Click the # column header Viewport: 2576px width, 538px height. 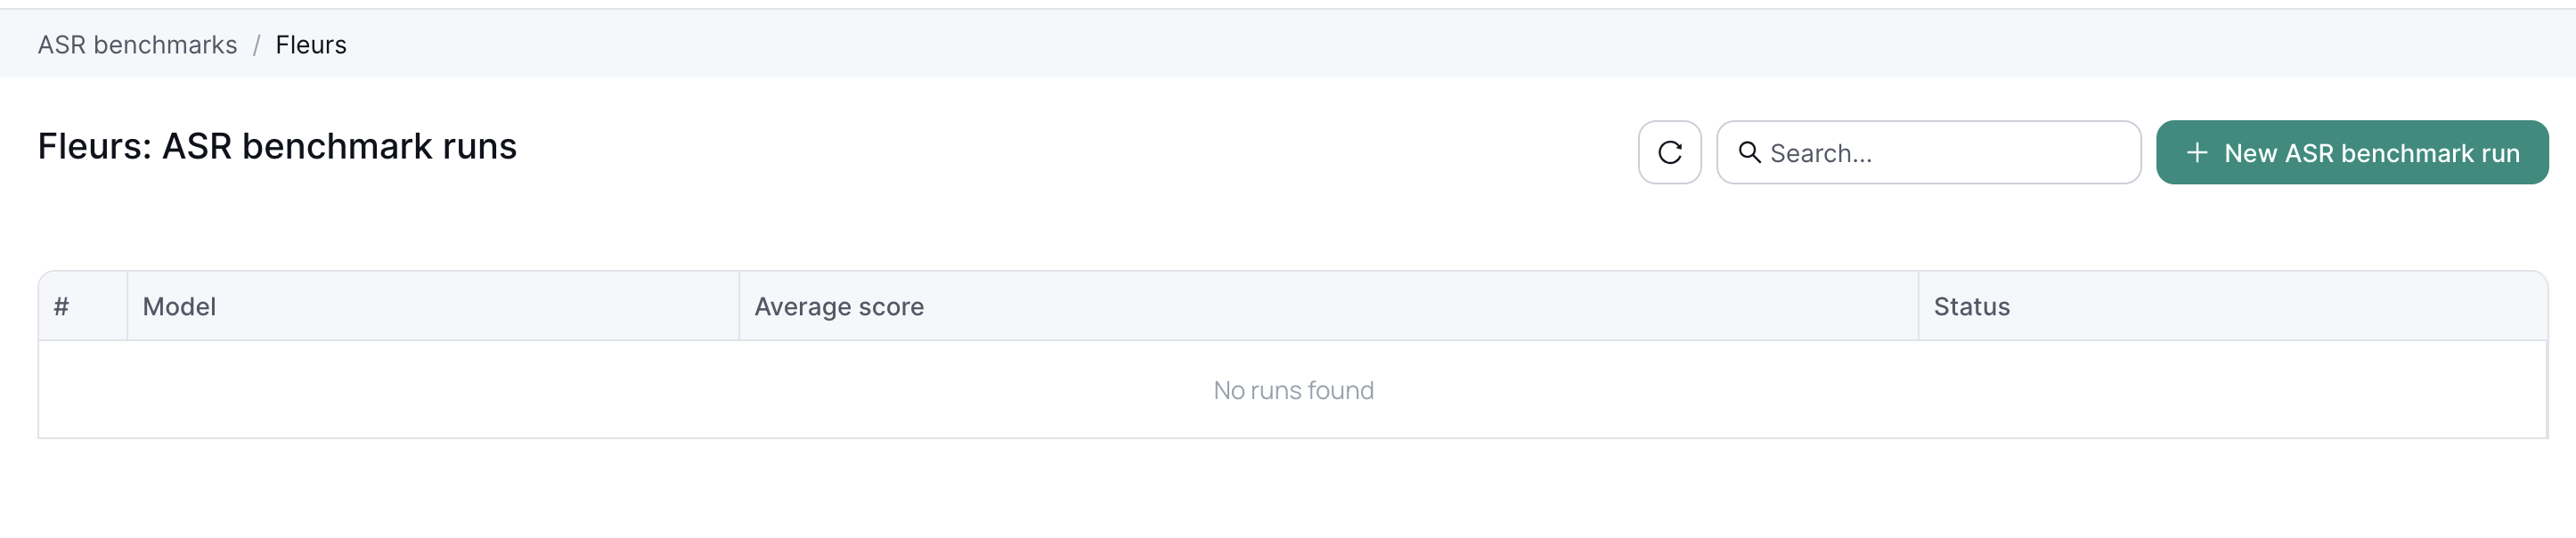(62, 306)
